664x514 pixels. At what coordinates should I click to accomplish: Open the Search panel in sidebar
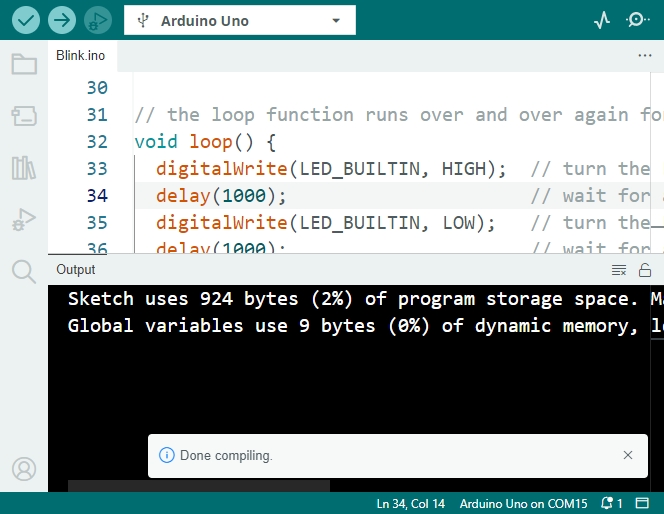coord(24,271)
